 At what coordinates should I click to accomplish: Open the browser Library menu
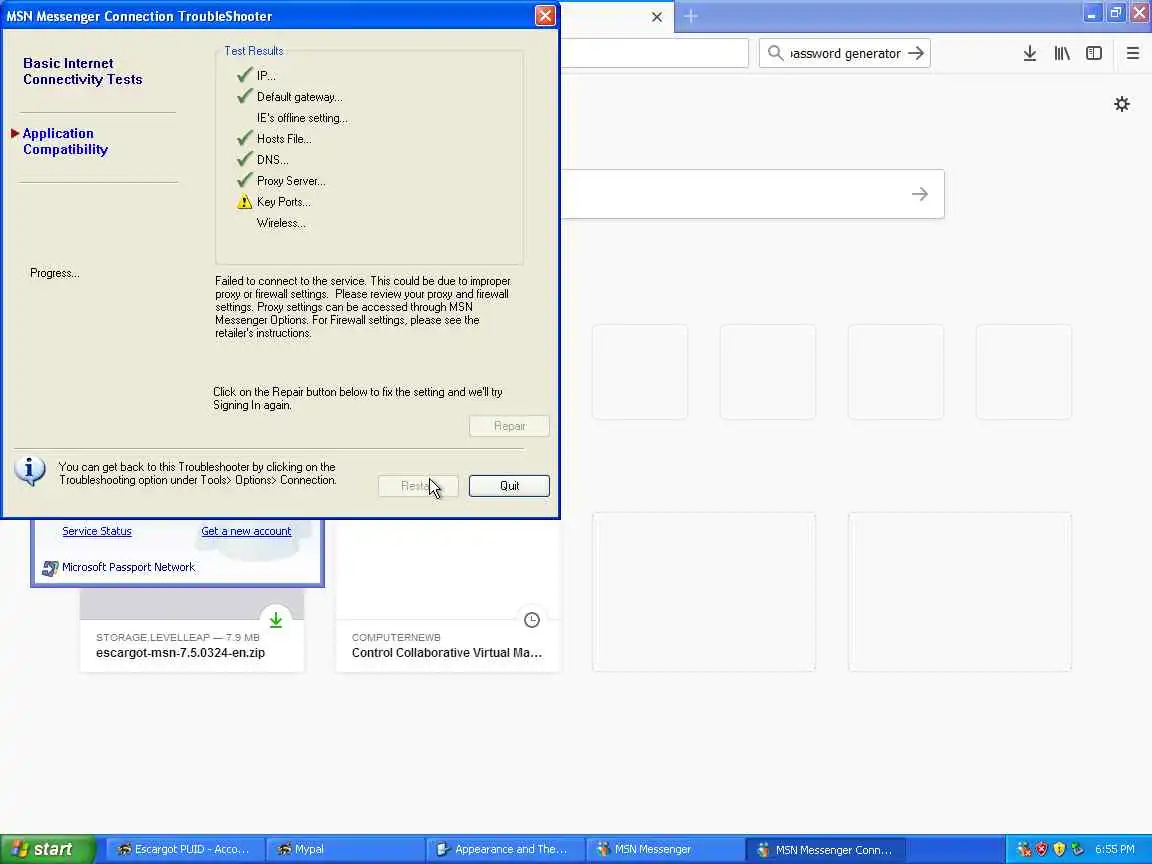pos(1062,53)
